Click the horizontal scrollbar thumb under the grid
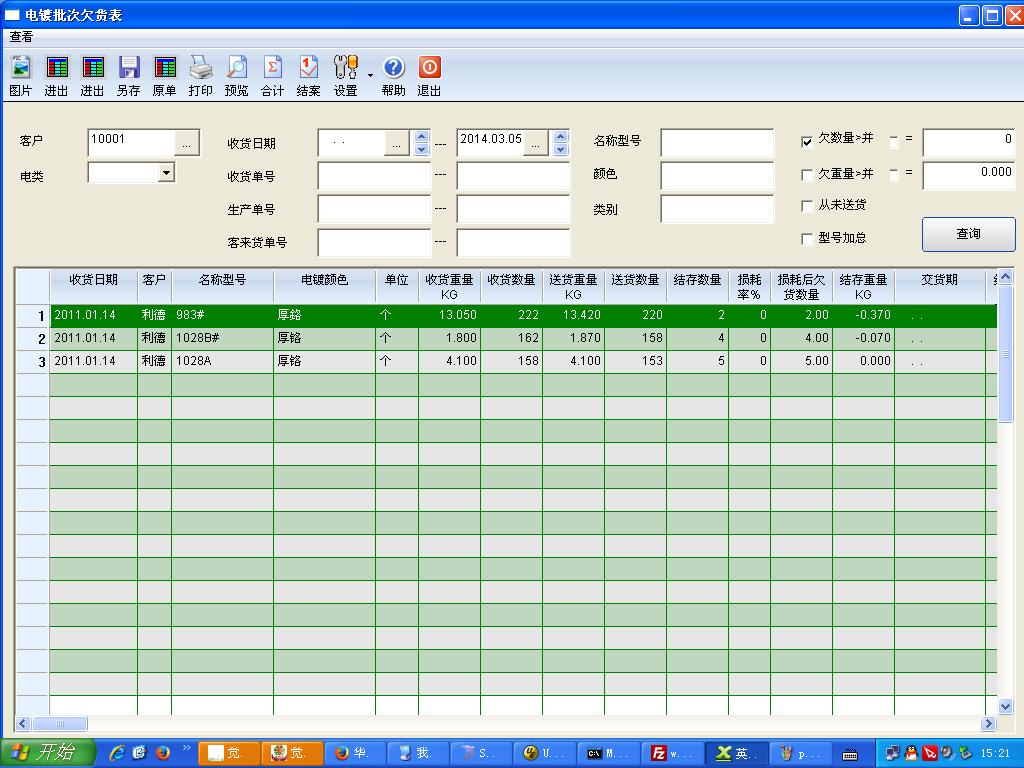Image resolution: width=1024 pixels, height=768 pixels. tap(59, 724)
